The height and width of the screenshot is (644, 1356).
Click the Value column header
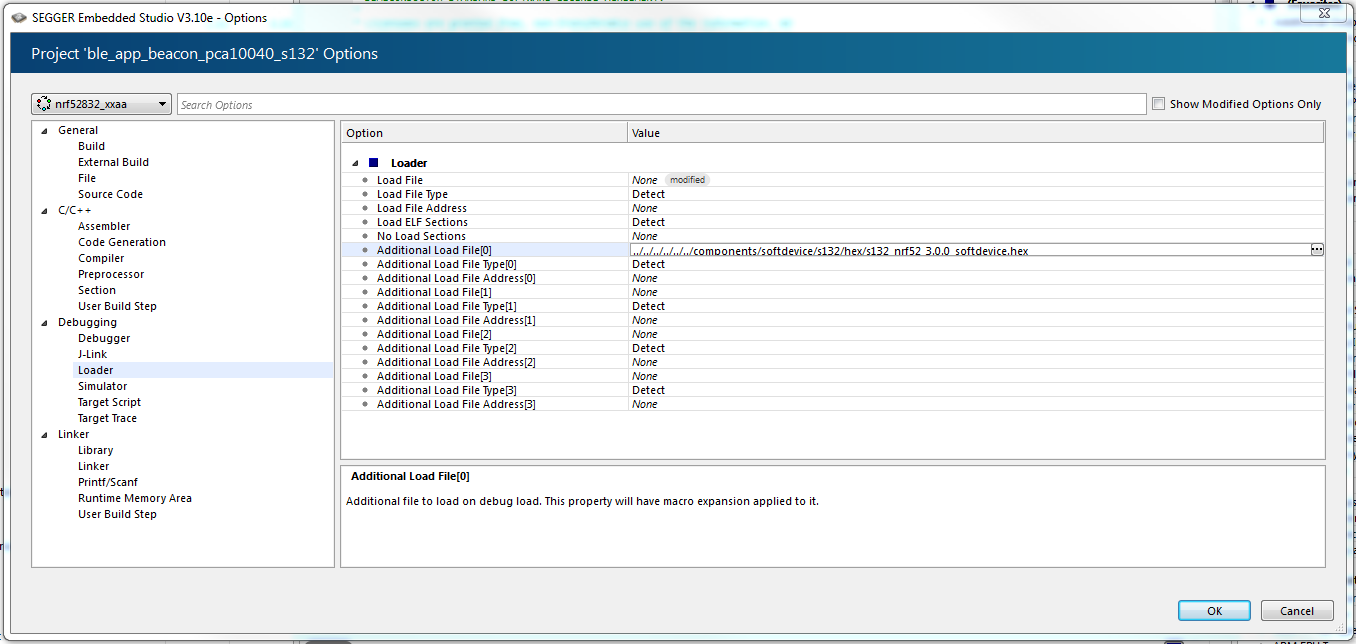pyautogui.click(x=975, y=133)
